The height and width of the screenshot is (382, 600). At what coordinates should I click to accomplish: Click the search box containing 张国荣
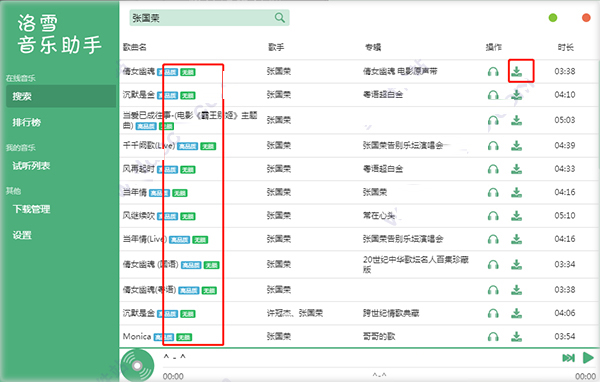[209, 18]
